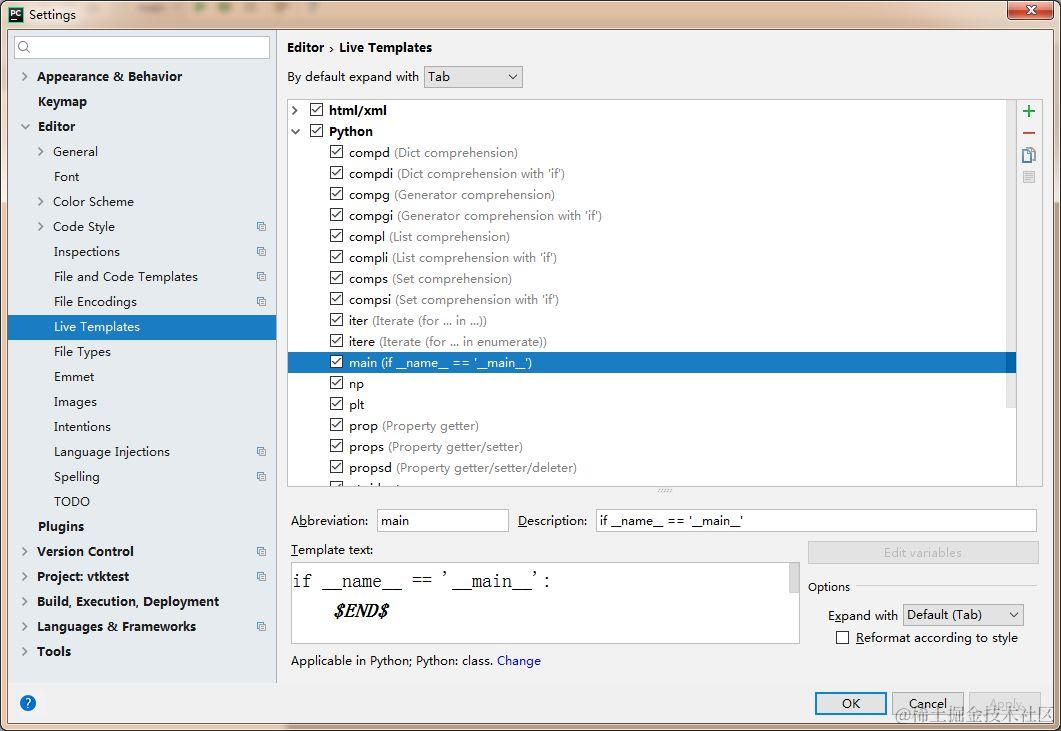1061x731 pixels.
Task: Toggle the compgi template checkbox
Action: [x=336, y=215]
